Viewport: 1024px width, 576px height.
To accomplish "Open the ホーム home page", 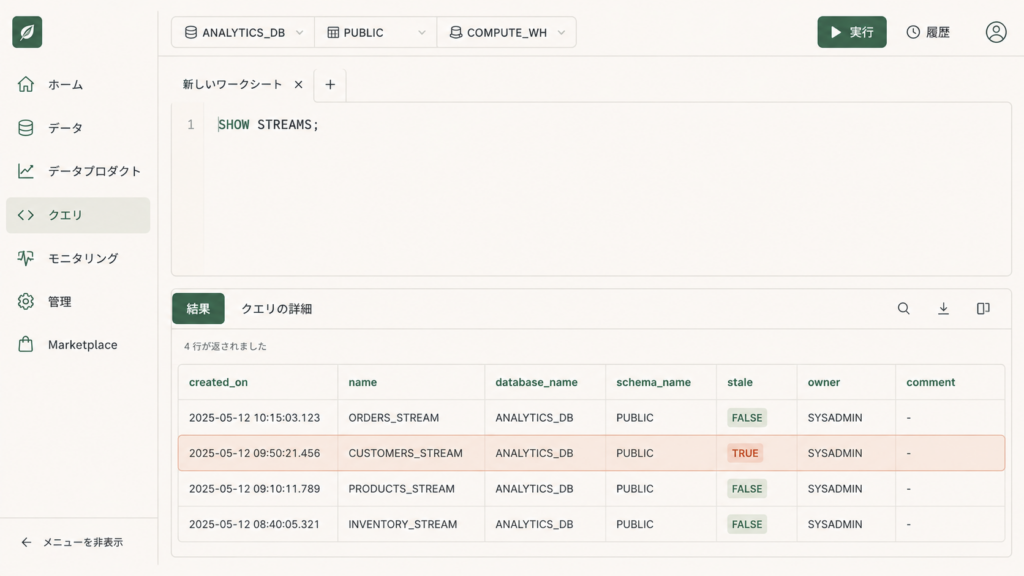I will (x=78, y=84).
